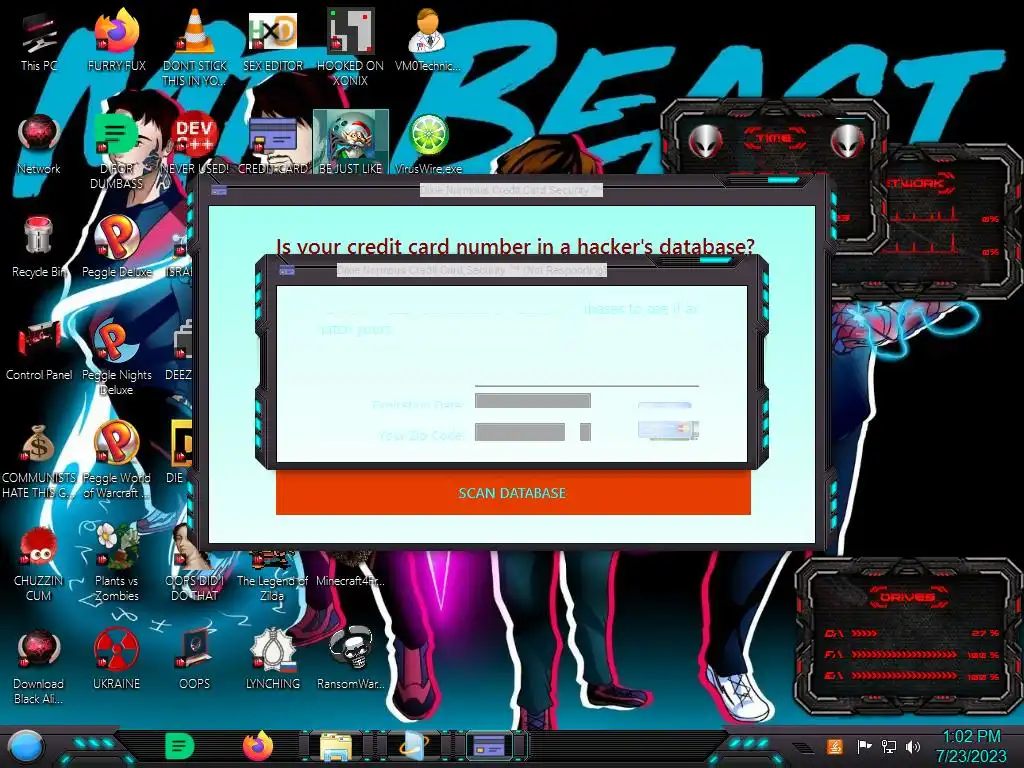1024x768 pixels.
Task: Select the BE JUST LIKE icon
Action: [351, 142]
